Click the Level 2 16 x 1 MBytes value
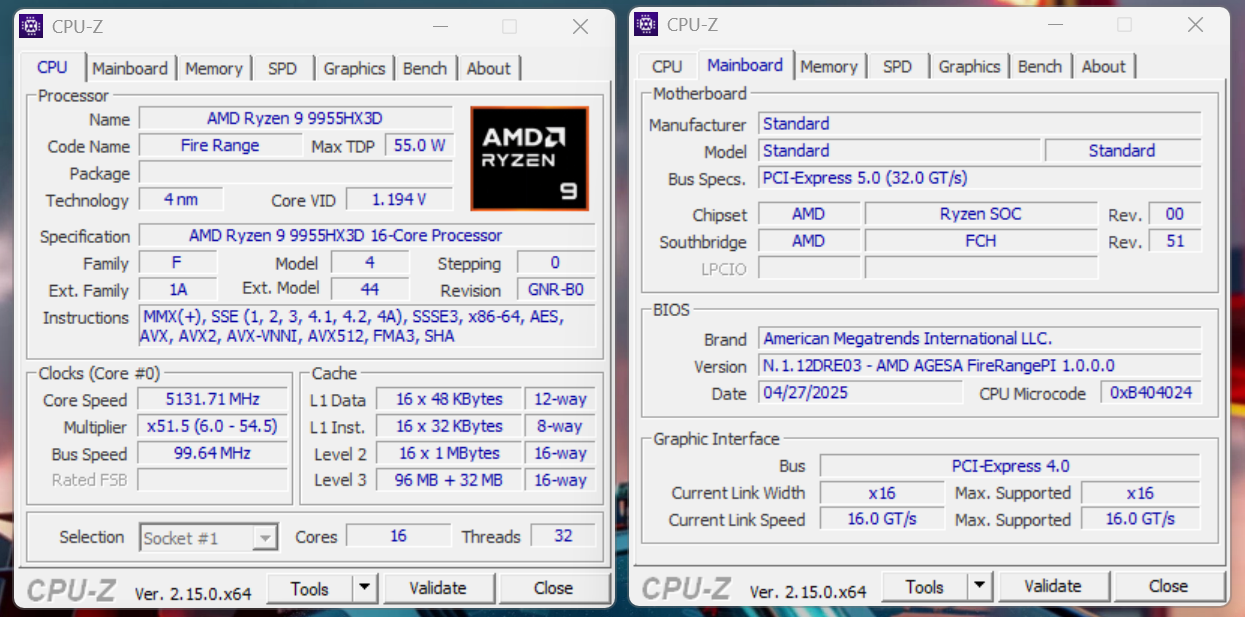The height and width of the screenshot is (617, 1245). (449, 453)
